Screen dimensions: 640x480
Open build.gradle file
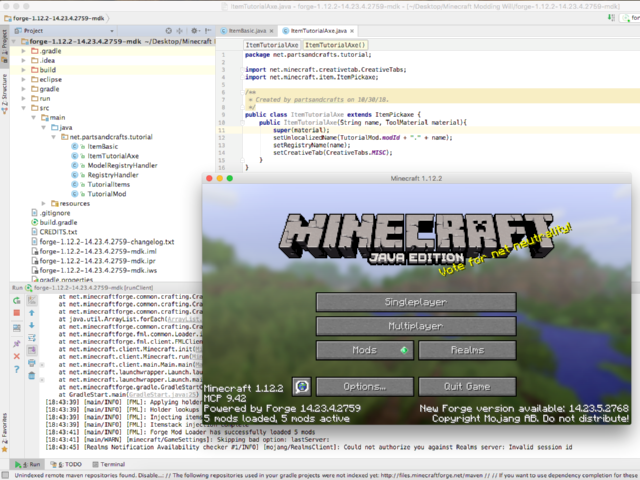point(58,222)
